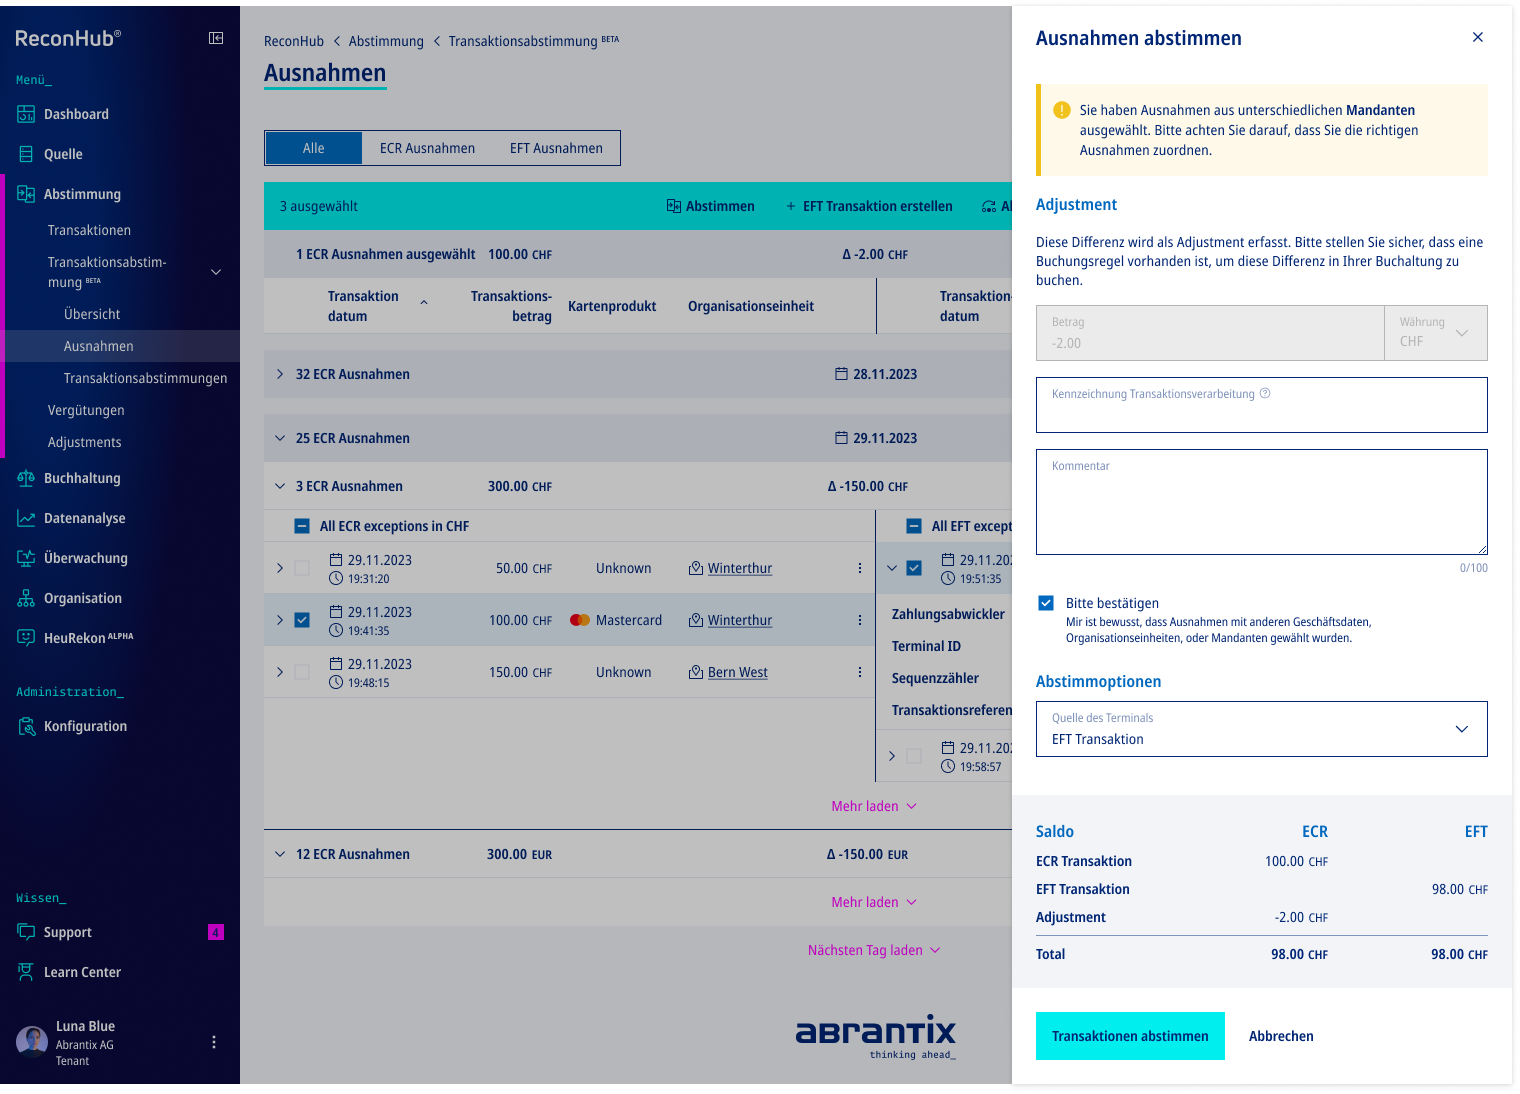Open the Winterthur link in Mastercard row
The image size is (1520, 1094).
pos(740,620)
